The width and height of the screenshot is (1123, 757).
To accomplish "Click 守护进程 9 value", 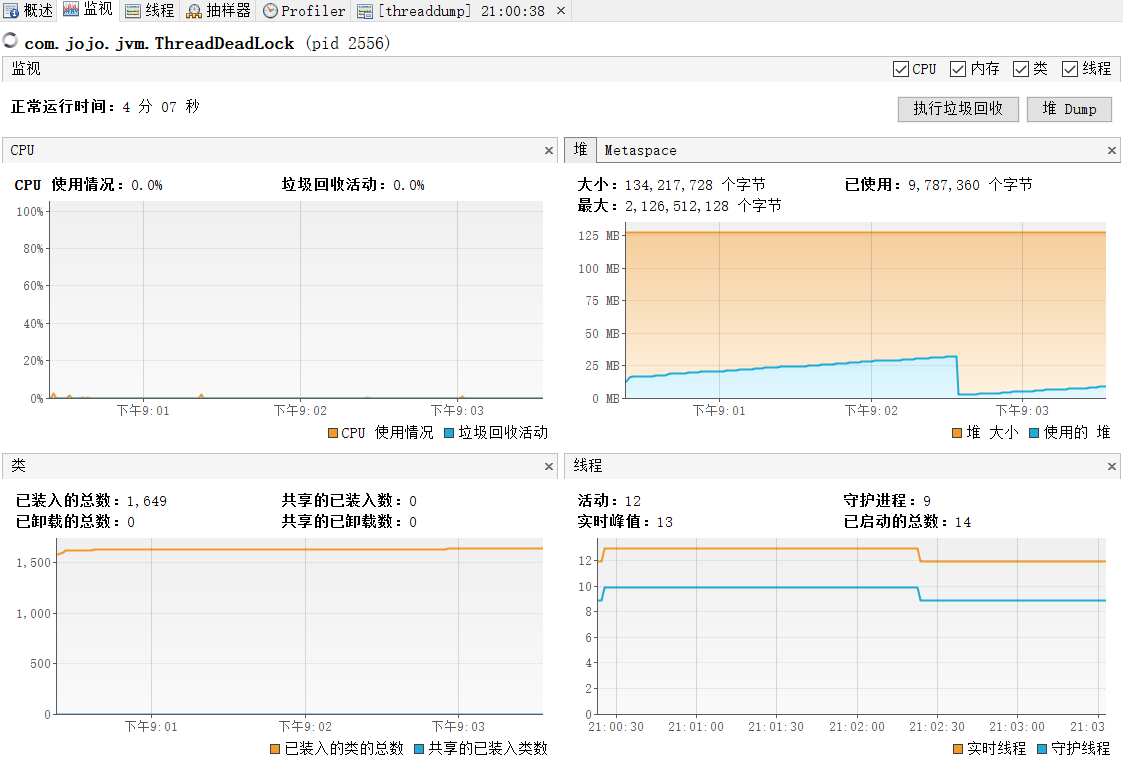I will coord(927,501).
